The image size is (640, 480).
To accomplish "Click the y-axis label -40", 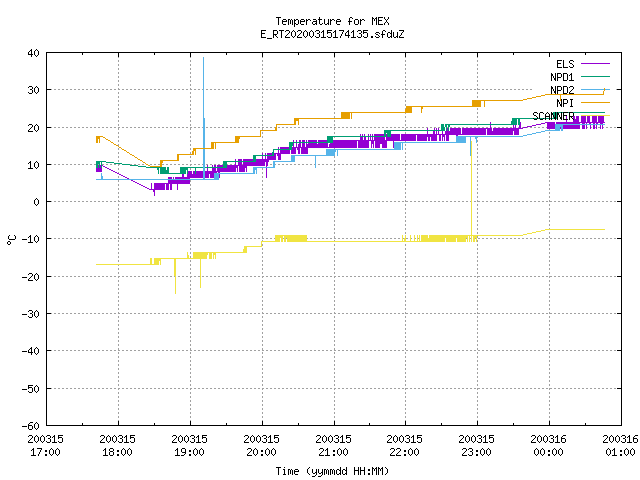I will coord(31,351).
